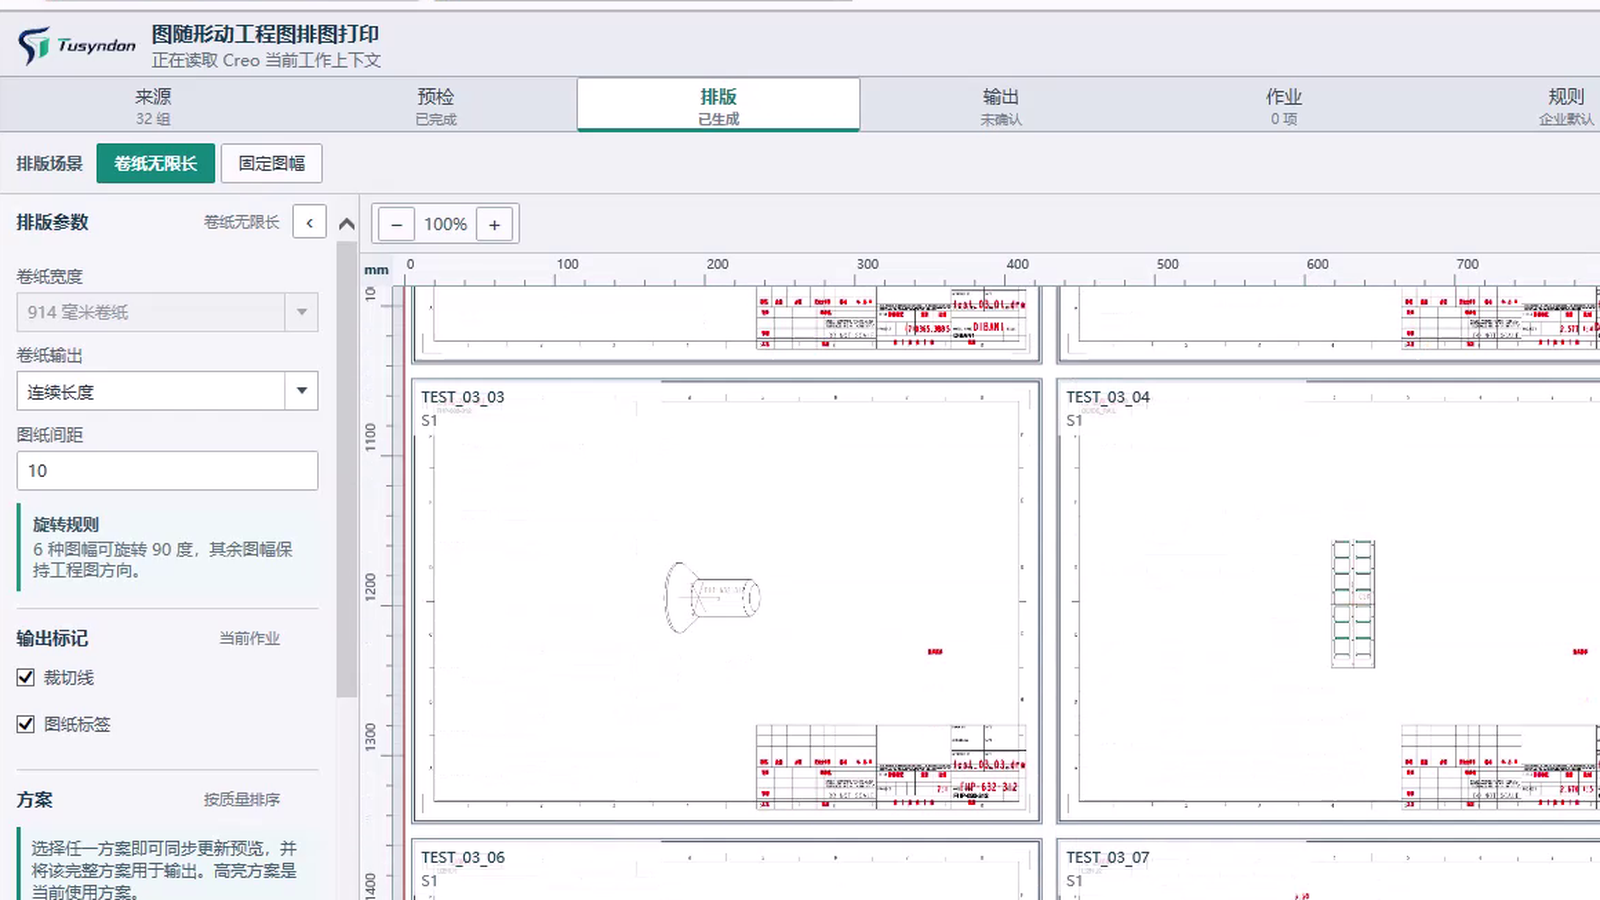1600x900 pixels.
Task: Select the TEST_03_04 drawing sheet
Action: click(1329, 601)
